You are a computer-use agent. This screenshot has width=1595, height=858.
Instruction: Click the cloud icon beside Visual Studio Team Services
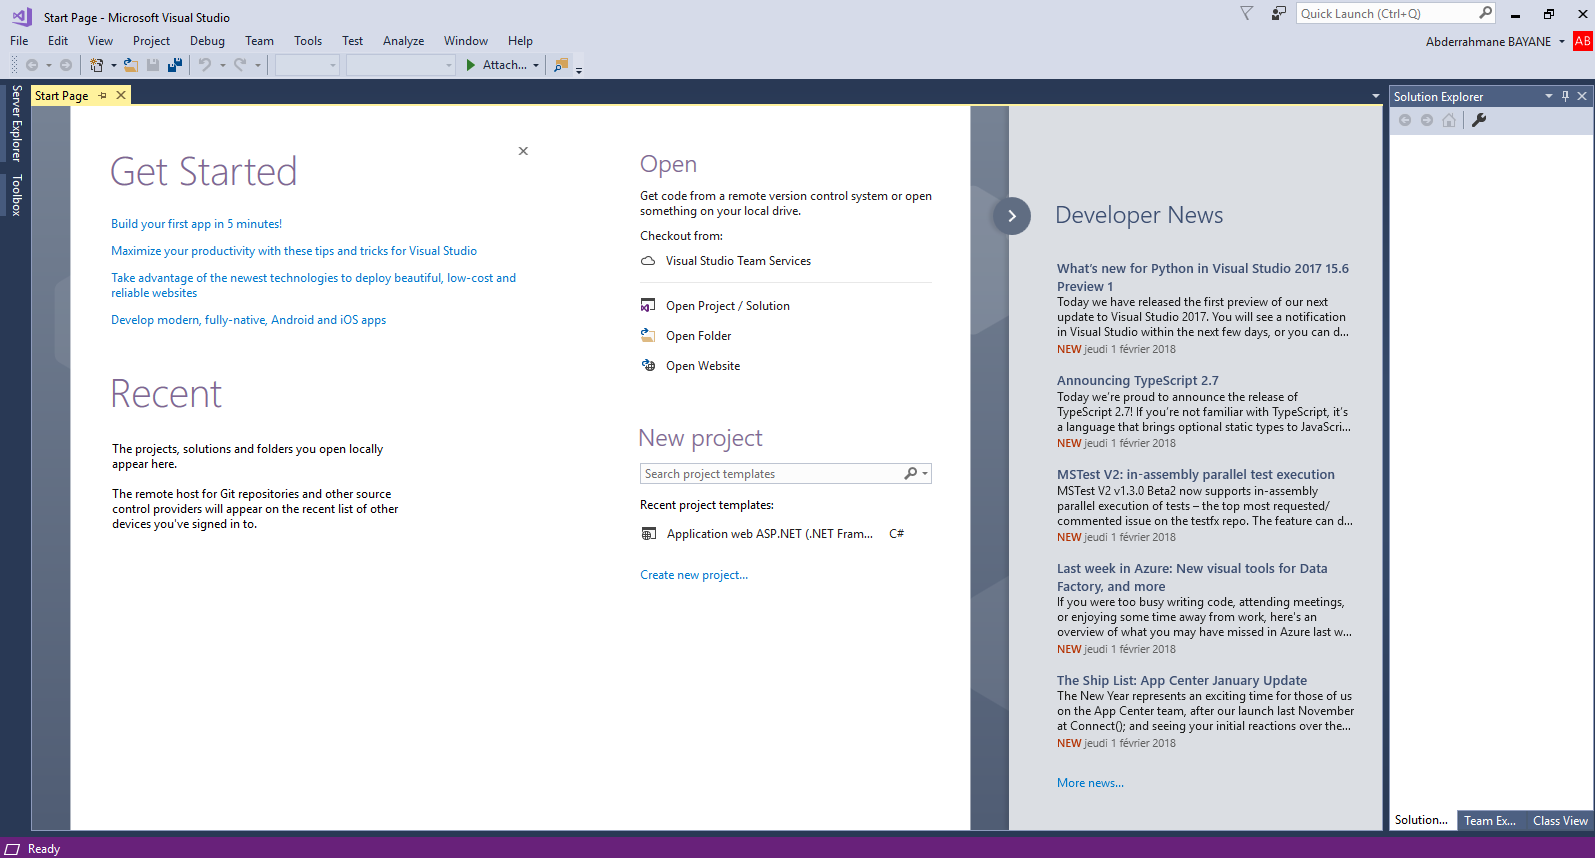(648, 261)
